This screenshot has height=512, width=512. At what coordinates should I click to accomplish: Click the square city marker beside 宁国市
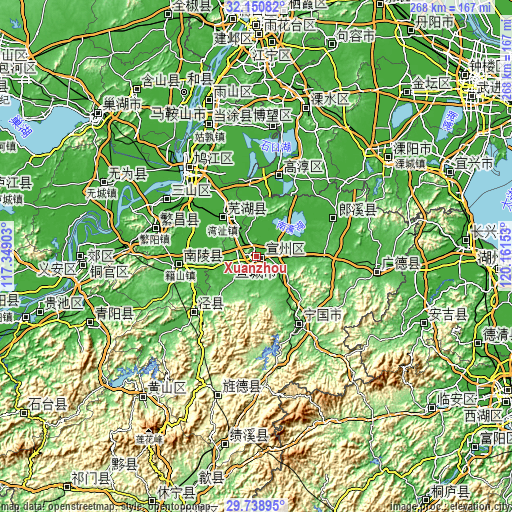tap(299, 324)
